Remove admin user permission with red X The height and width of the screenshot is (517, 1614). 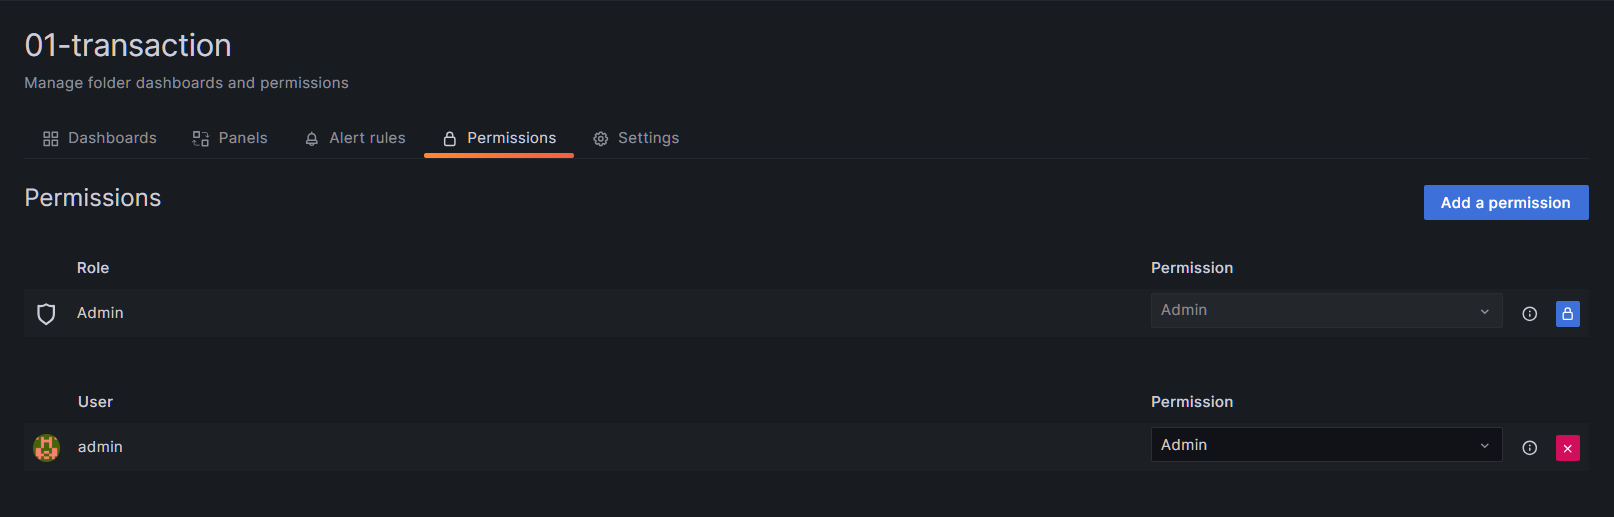1567,448
